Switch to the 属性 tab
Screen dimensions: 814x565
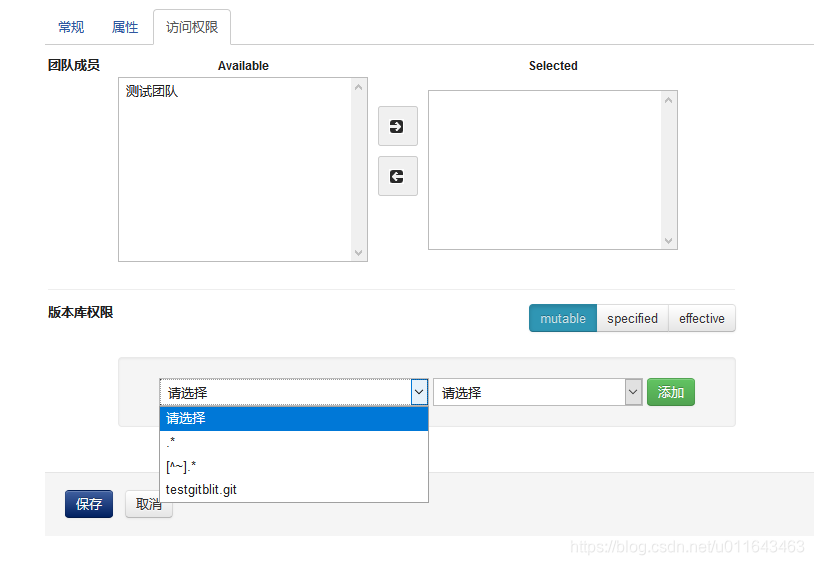pyautogui.click(x=125, y=27)
